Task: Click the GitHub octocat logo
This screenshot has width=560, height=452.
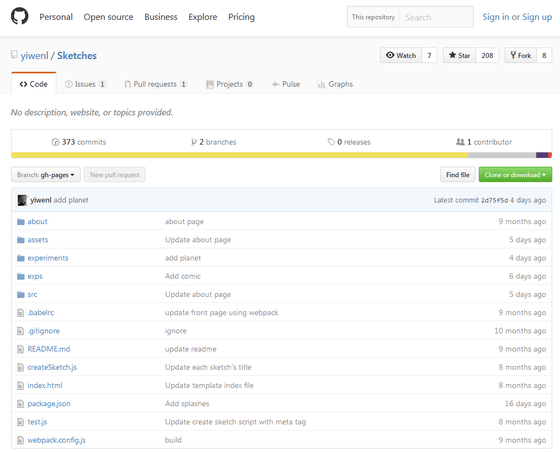Action: [x=19, y=16]
